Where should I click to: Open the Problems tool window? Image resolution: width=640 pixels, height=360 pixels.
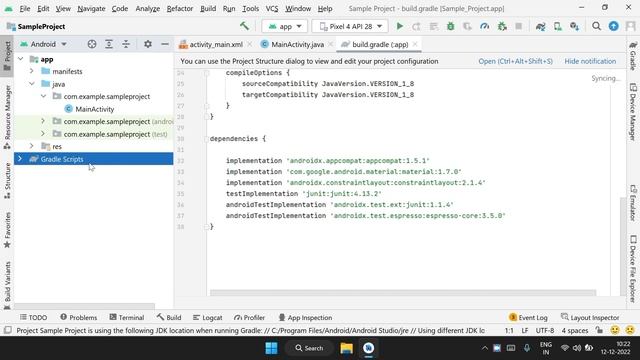(78, 317)
